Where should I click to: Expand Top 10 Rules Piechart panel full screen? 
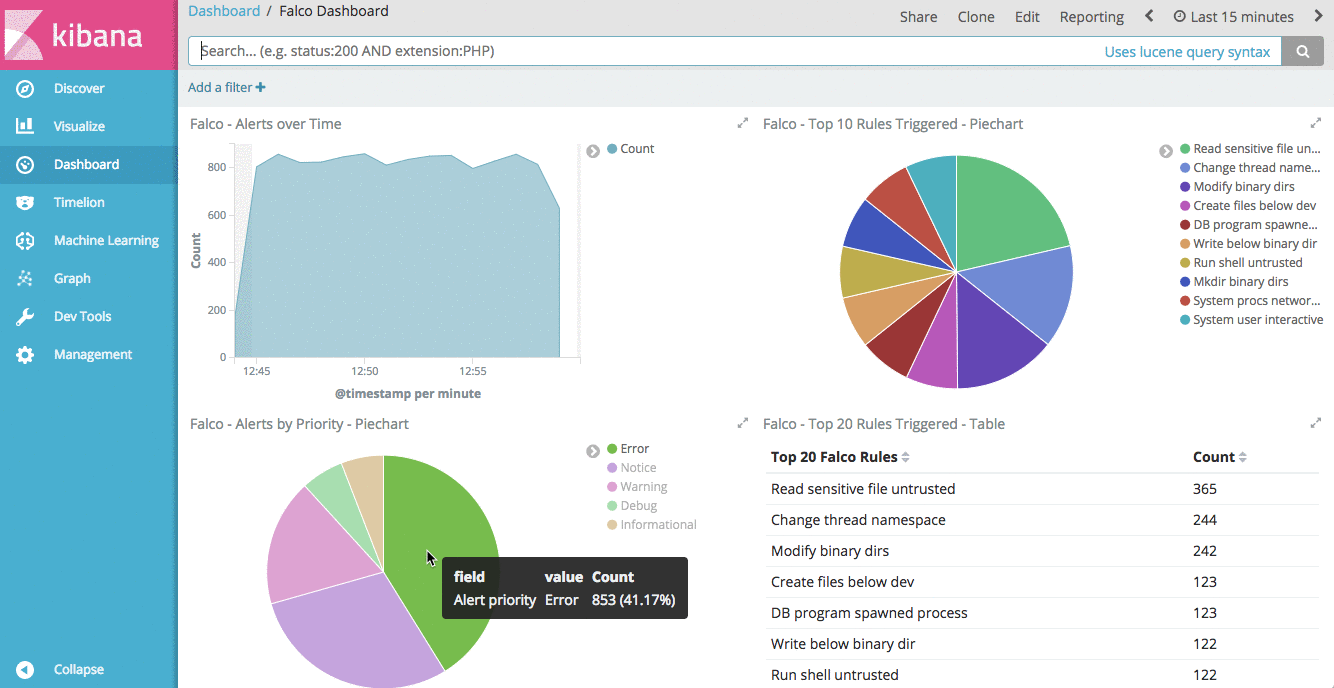pos(1315,123)
